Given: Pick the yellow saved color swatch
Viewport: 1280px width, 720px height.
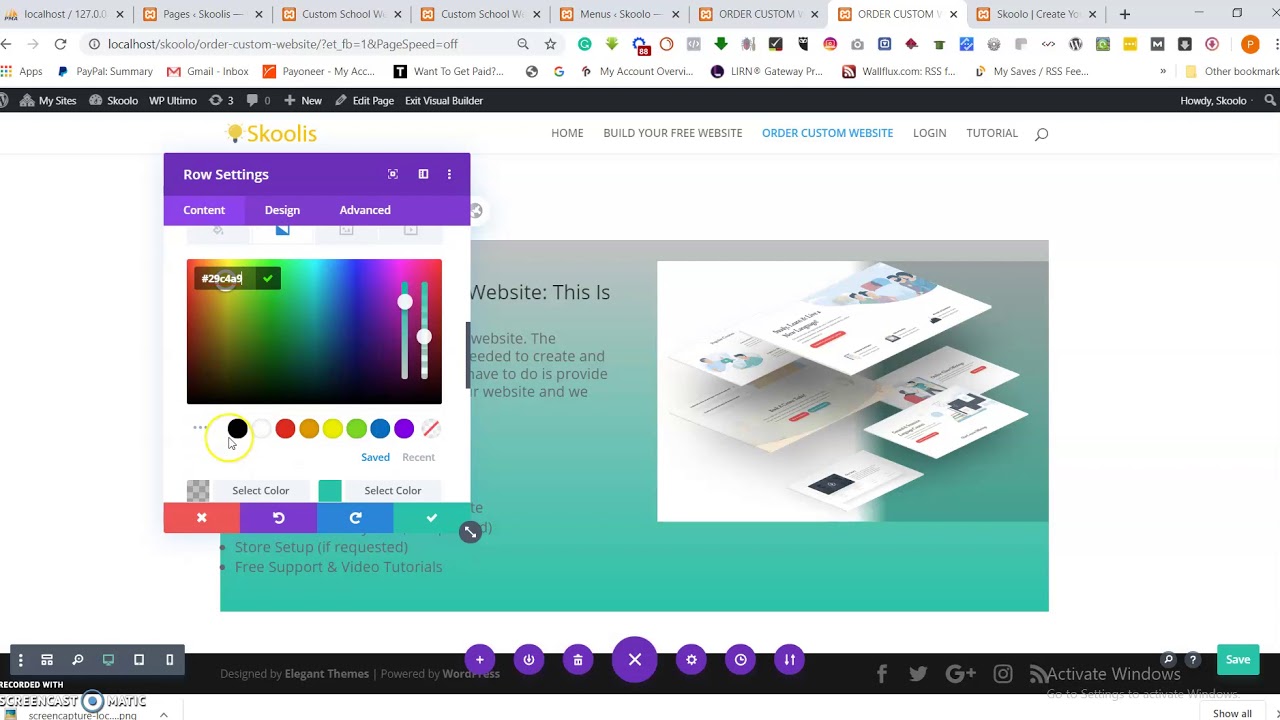Looking at the screenshot, I should pos(333,429).
